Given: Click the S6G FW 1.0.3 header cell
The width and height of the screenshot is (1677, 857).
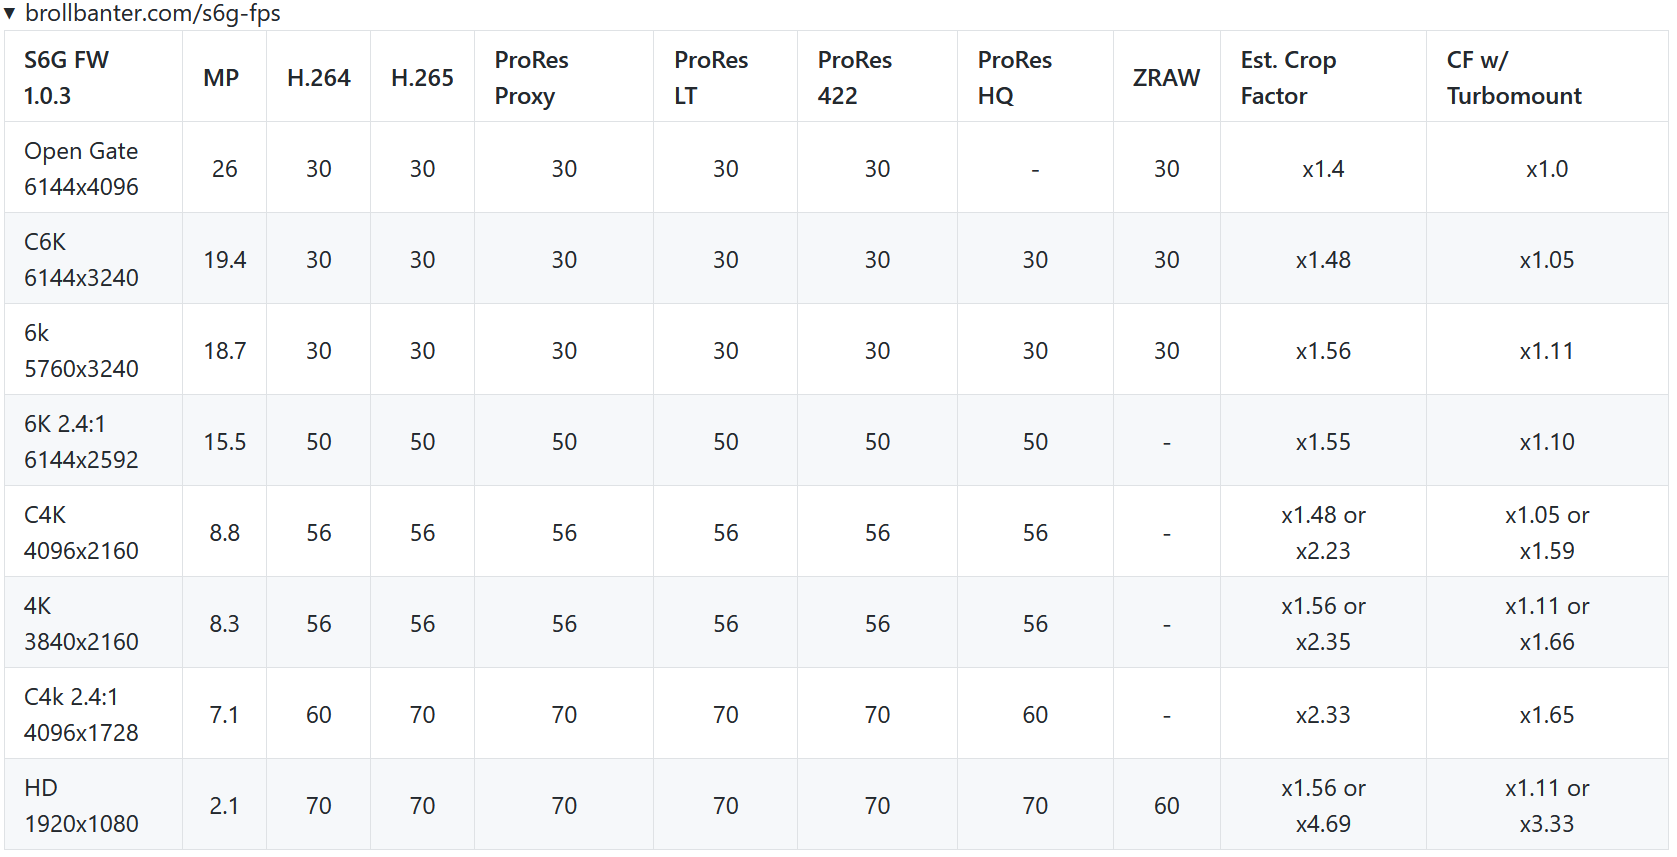Looking at the screenshot, I should tap(66, 78).
